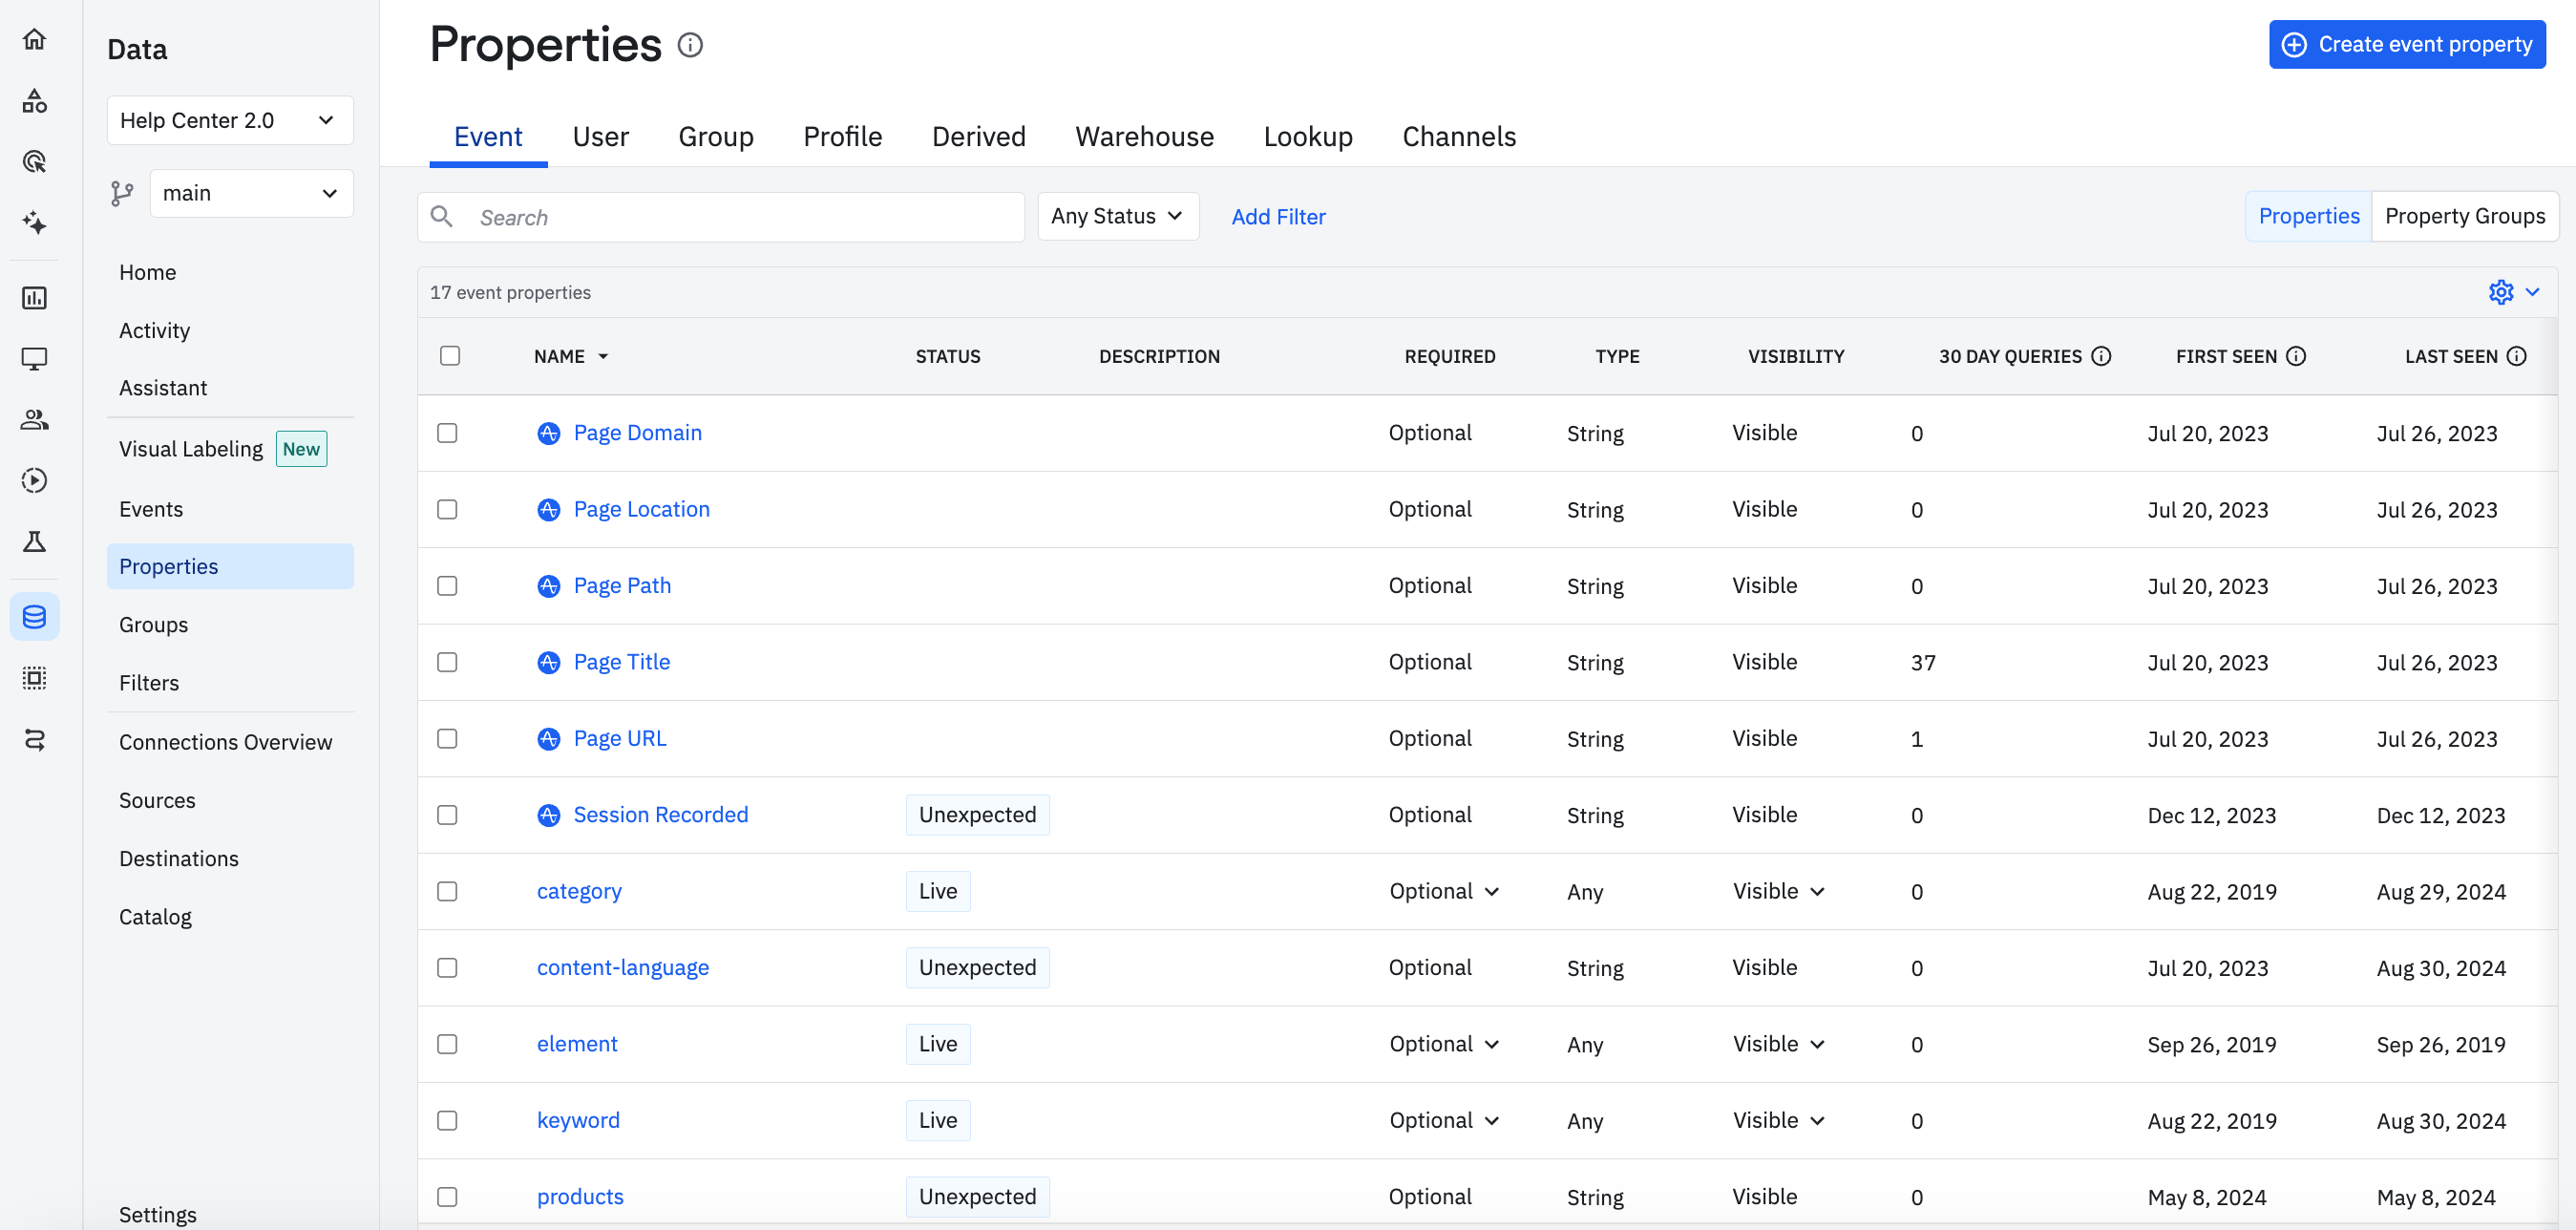Open the Page Domain property link
Image resolution: width=2576 pixels, height=1230 pixels.
tap(637, 433)
